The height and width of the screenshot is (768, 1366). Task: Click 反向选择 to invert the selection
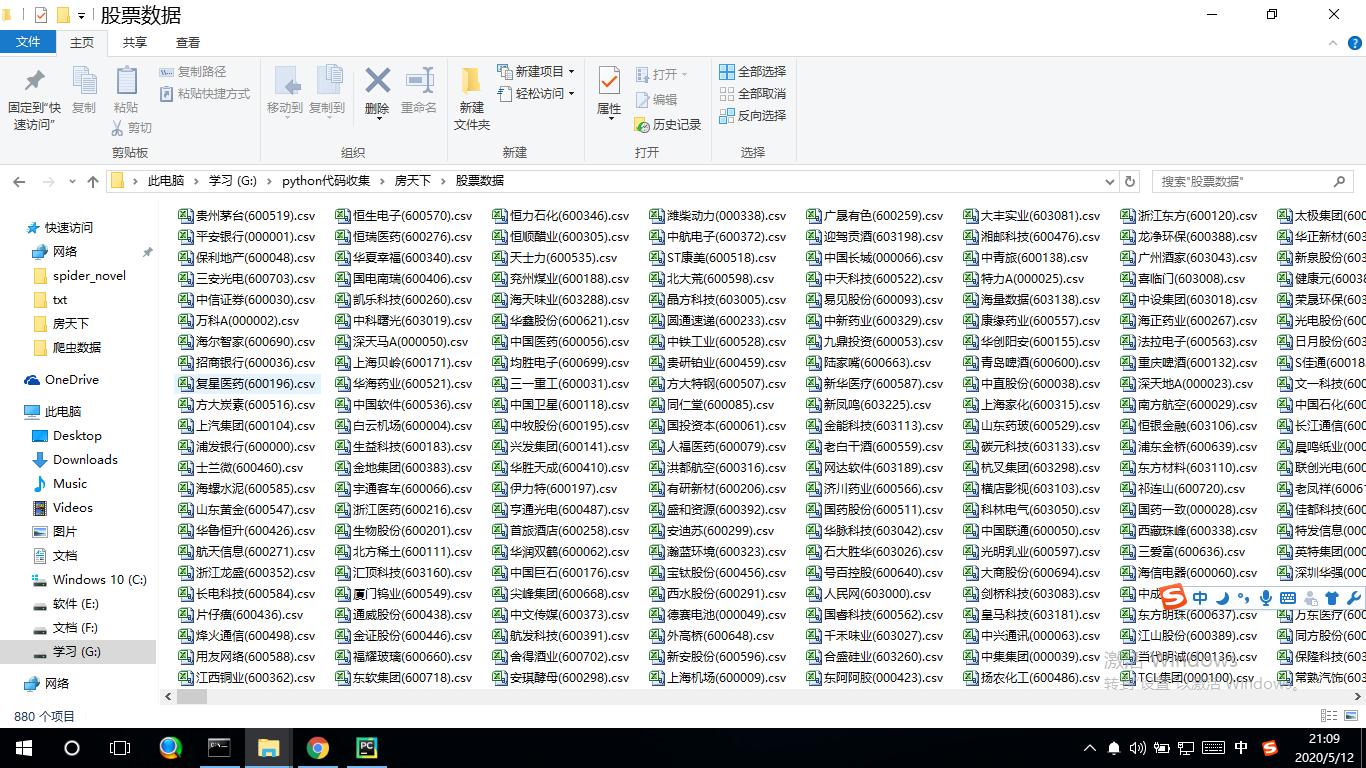tap(753, 116)
